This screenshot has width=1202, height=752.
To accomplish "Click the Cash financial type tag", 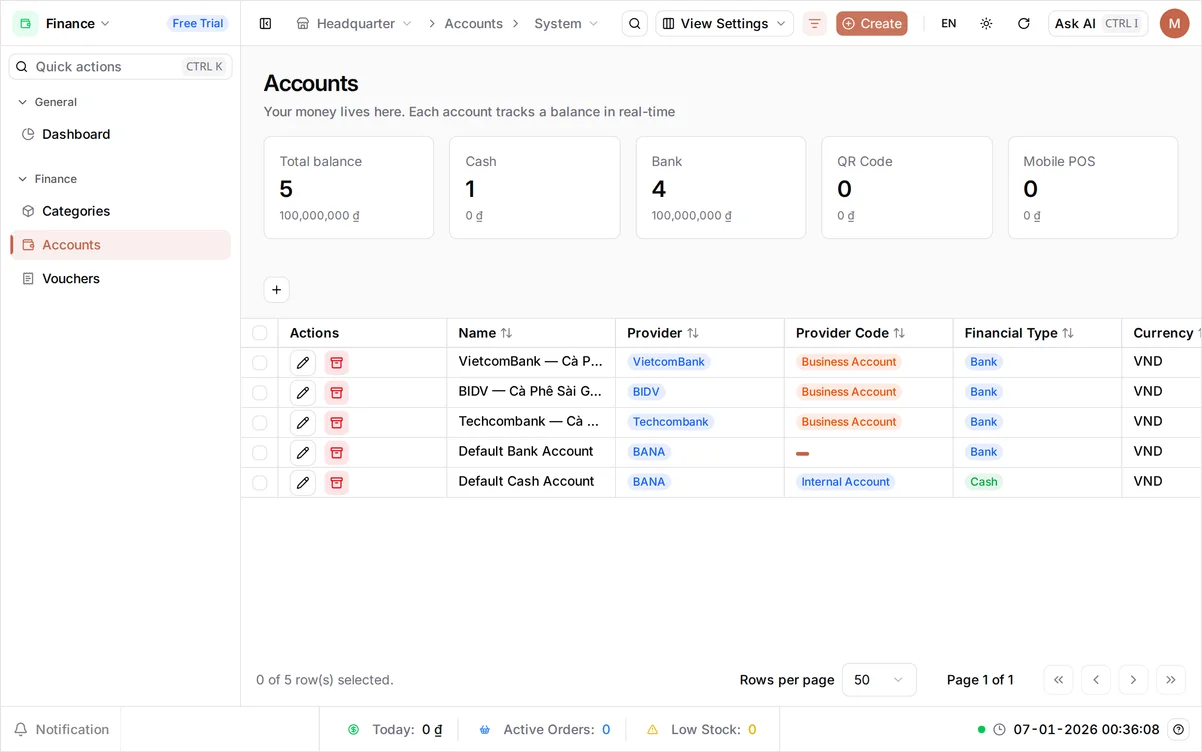I will 984,482.
